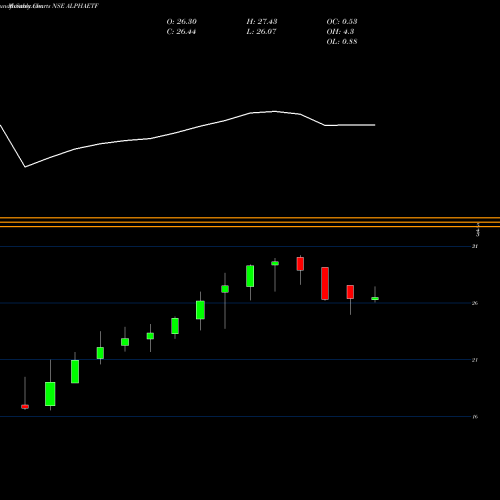The width and height of the screenshot is (500, 500).
Task: Select the open value 'O: 26.30'
Action: pyautogui.click(x=181, y=22)
